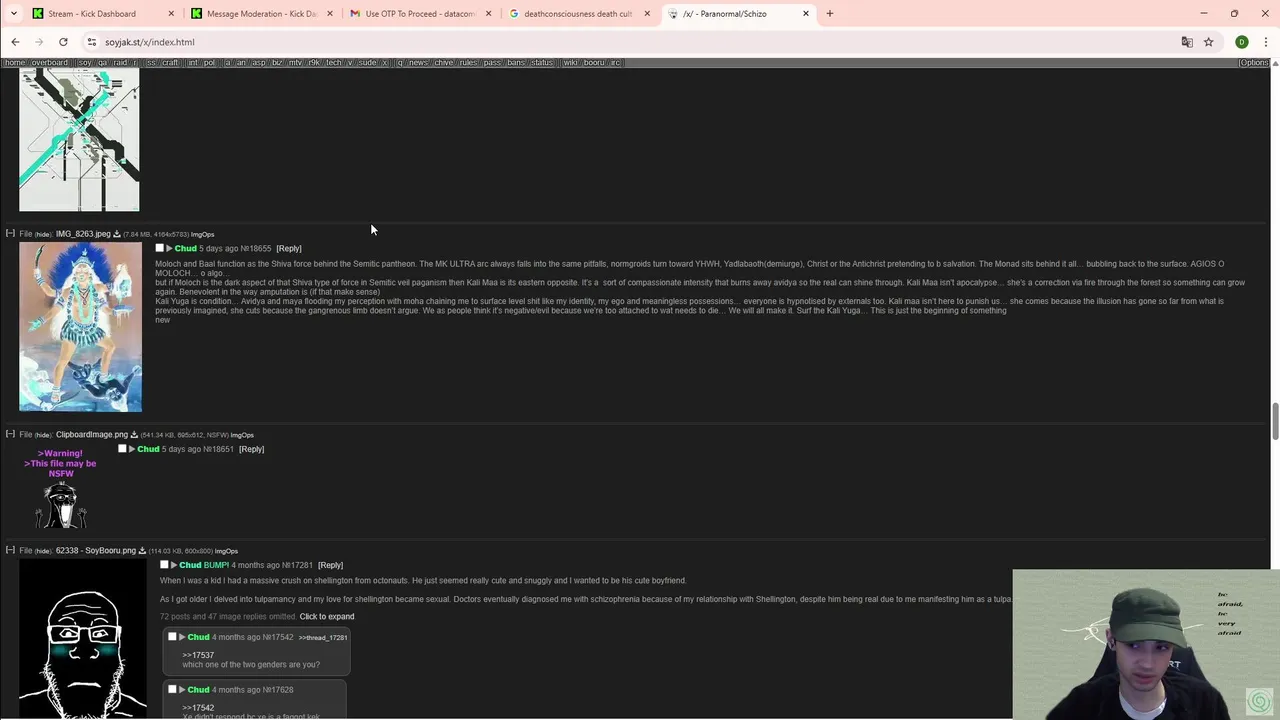The height and width of the screenshot is (720, 1280).
Task: Click the translate page icon
Action: pyautogui.click(x=1187, y=42)
